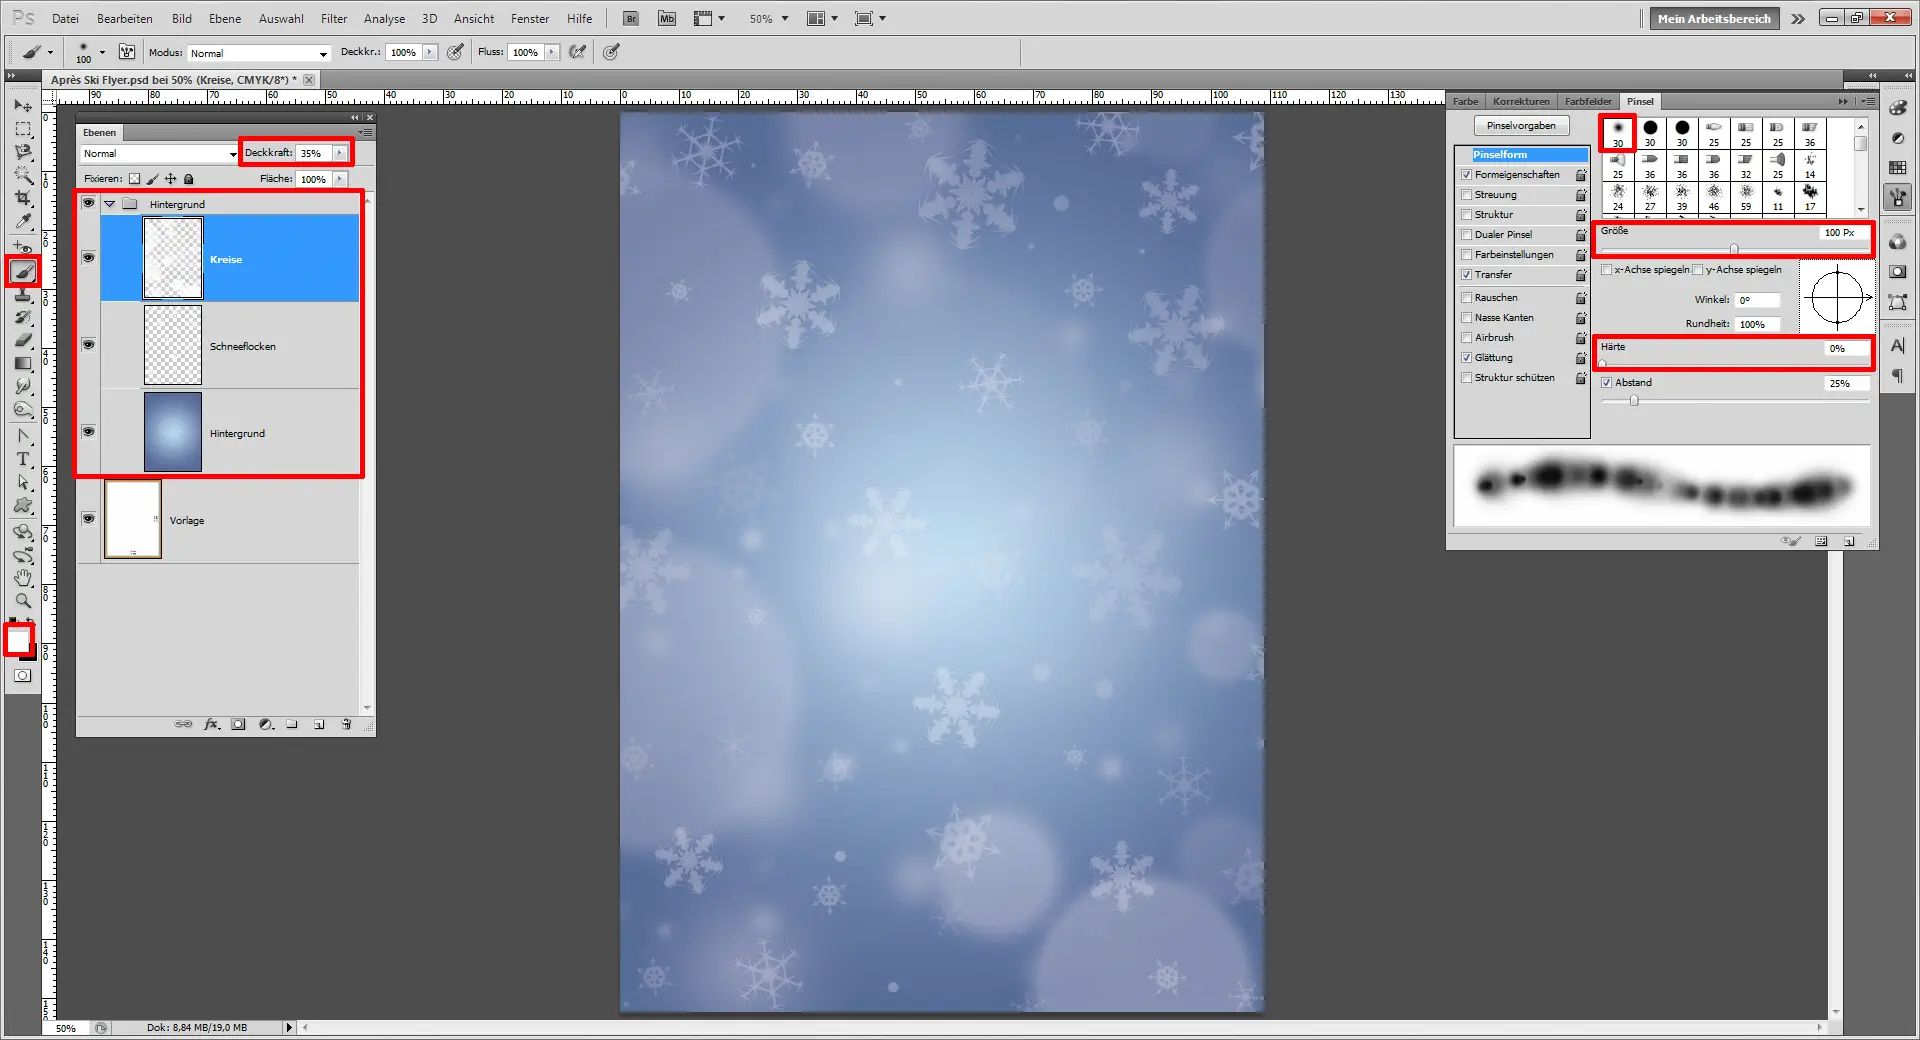
Task: Click the white foreground color swatch
Action: point(17,637)
